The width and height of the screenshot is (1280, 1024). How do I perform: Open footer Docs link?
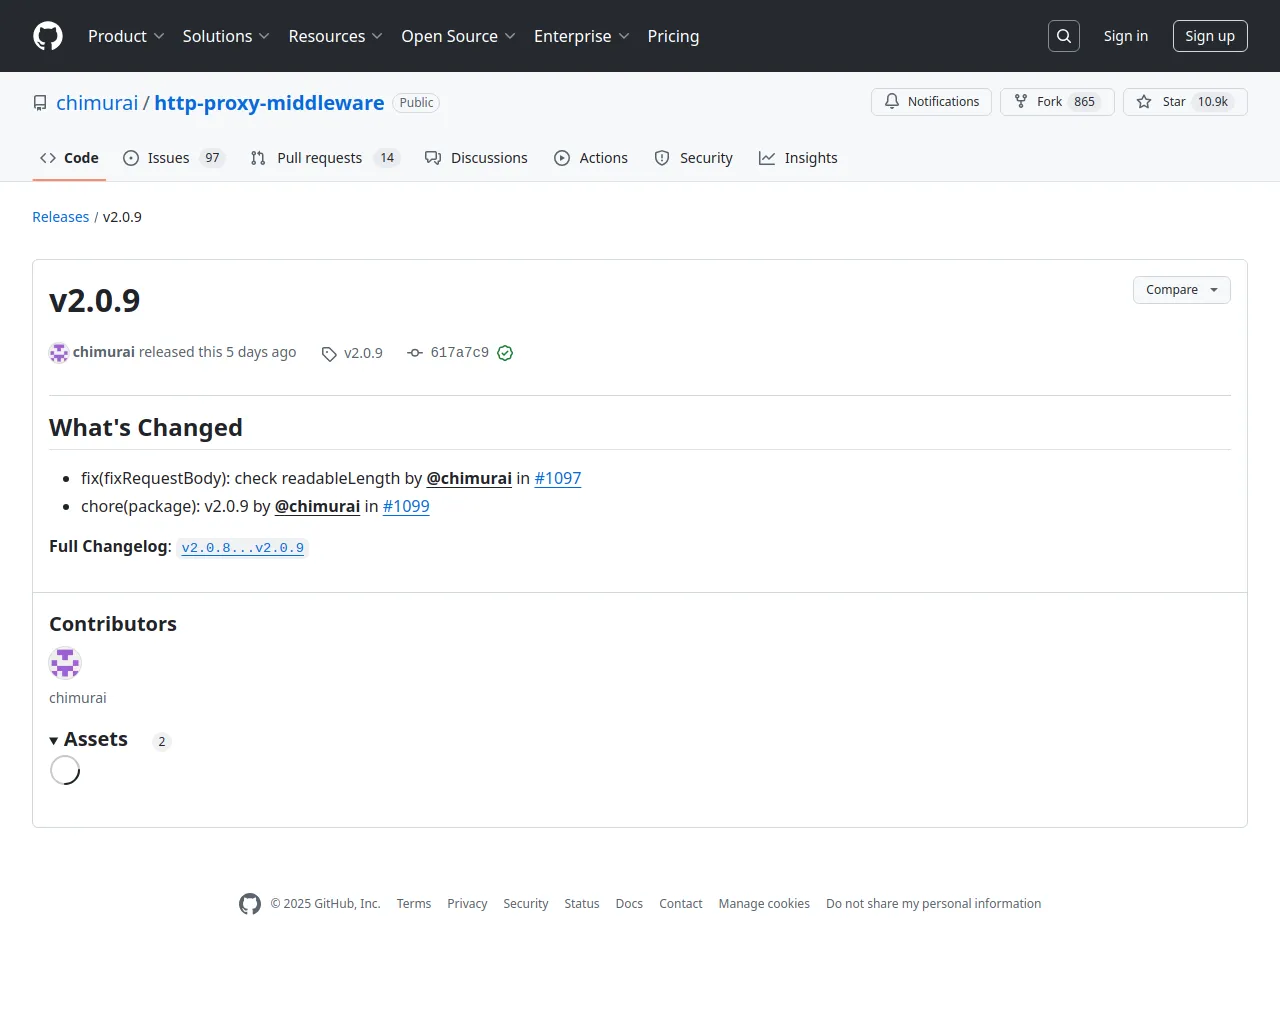pyautogui.click(x=629, y=904)
